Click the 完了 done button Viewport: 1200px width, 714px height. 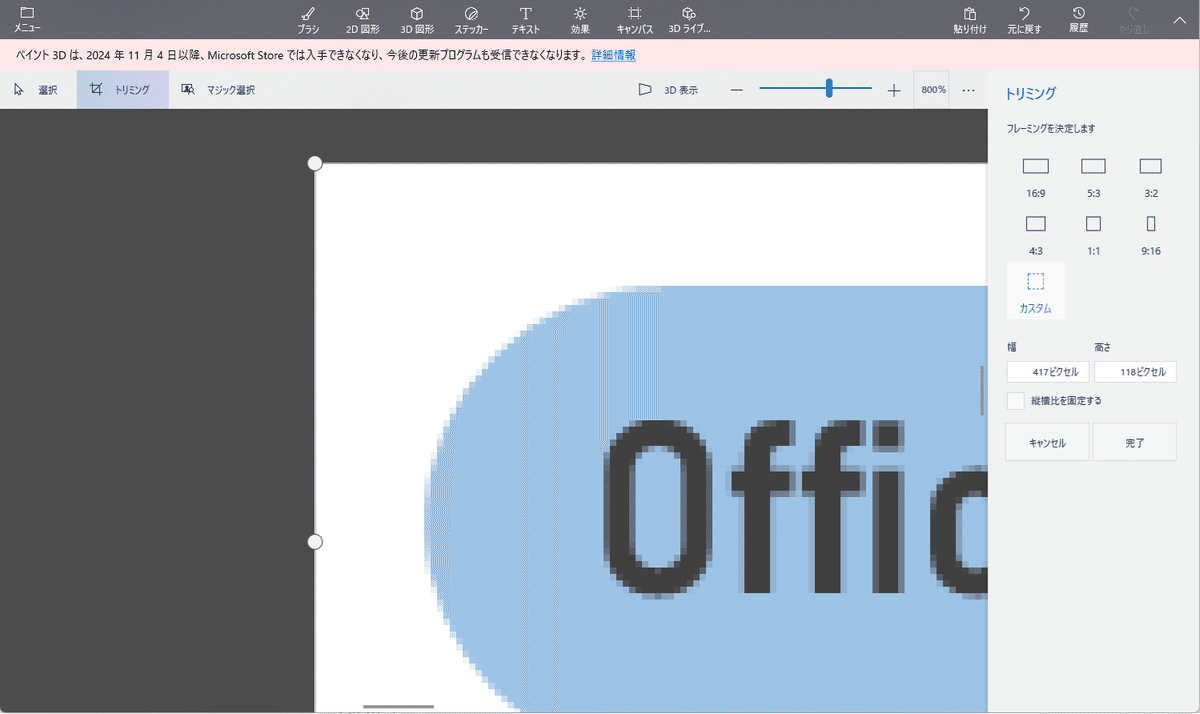pyautogui.click(x=1134, y=442)
